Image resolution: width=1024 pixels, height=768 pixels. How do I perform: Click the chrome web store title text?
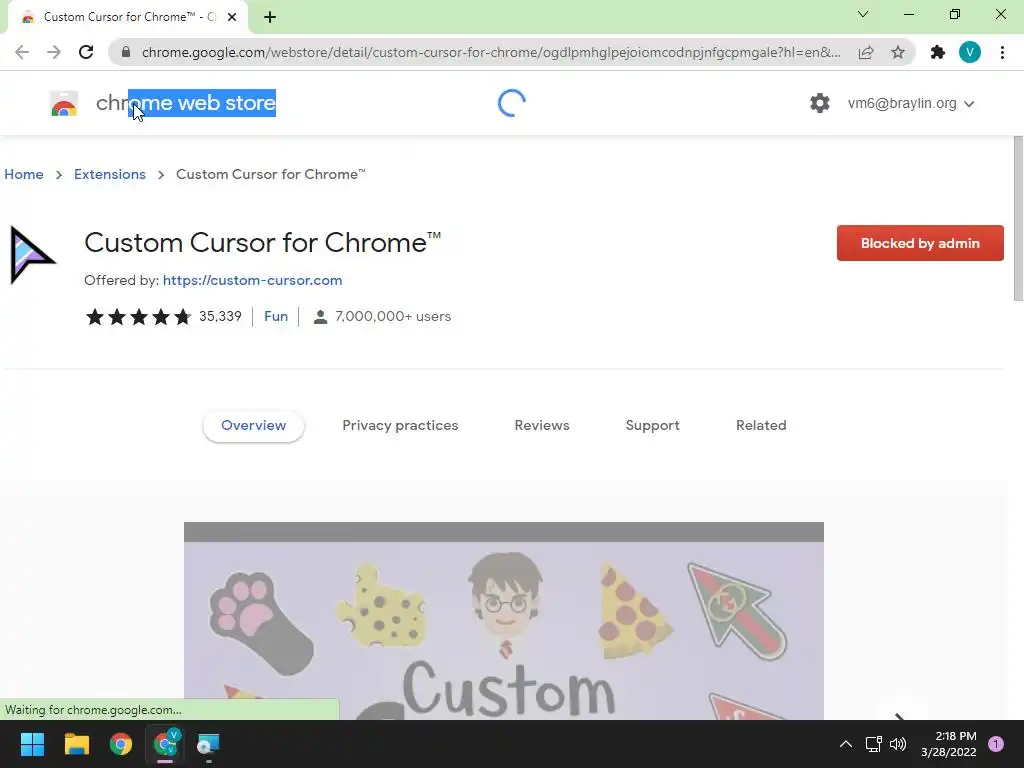(186, 103)
